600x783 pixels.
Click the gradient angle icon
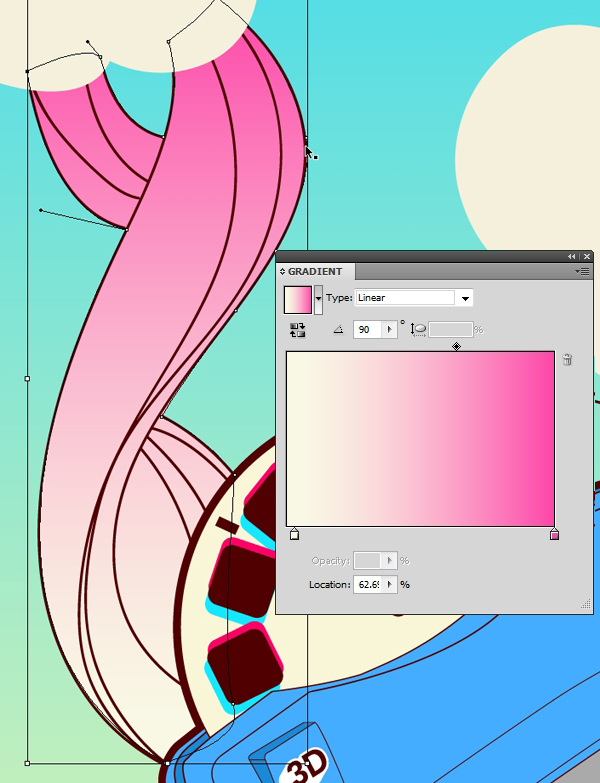pyautogui.click(x=338, y=330)
